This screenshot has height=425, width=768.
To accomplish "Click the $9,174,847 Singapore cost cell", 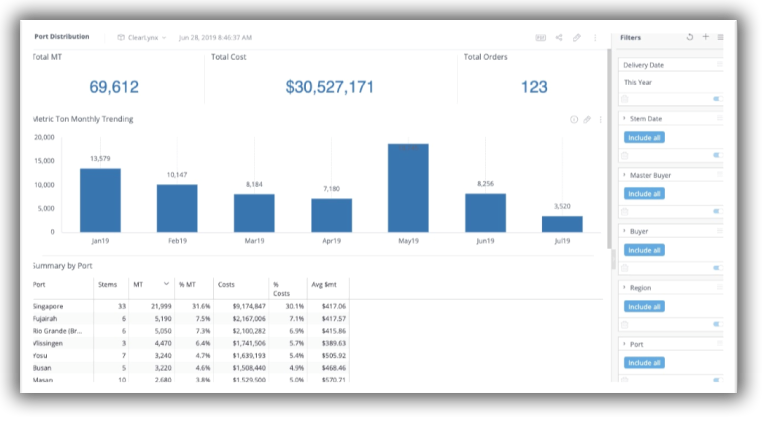I will (249, 307).
